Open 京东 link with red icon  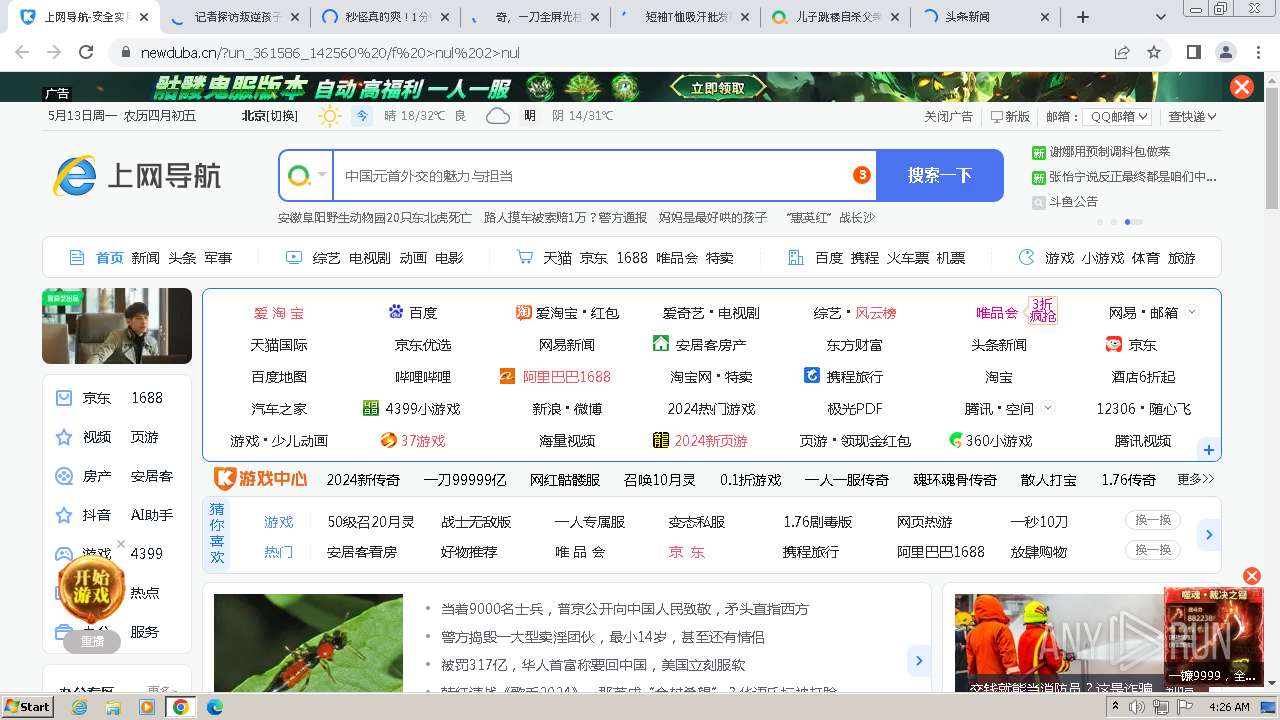point(1131,345)
